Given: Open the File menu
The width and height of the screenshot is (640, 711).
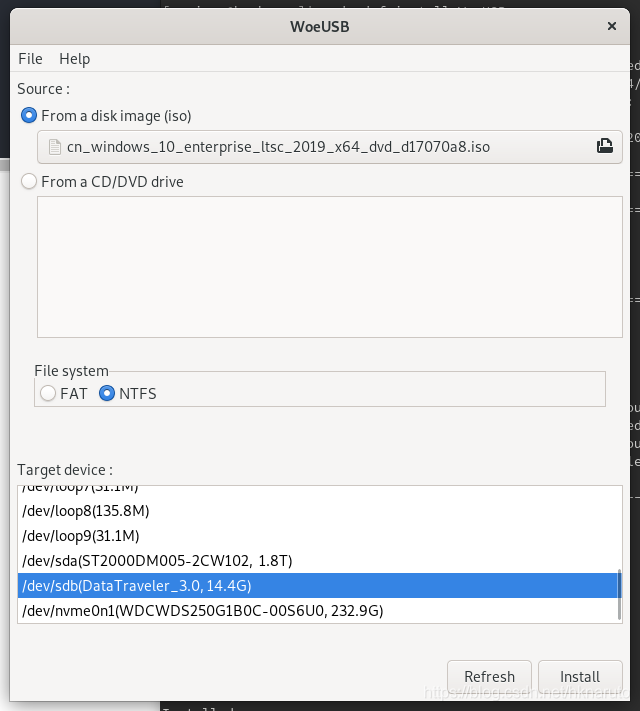Looking at the screenshot, I should tap(30, 59).
